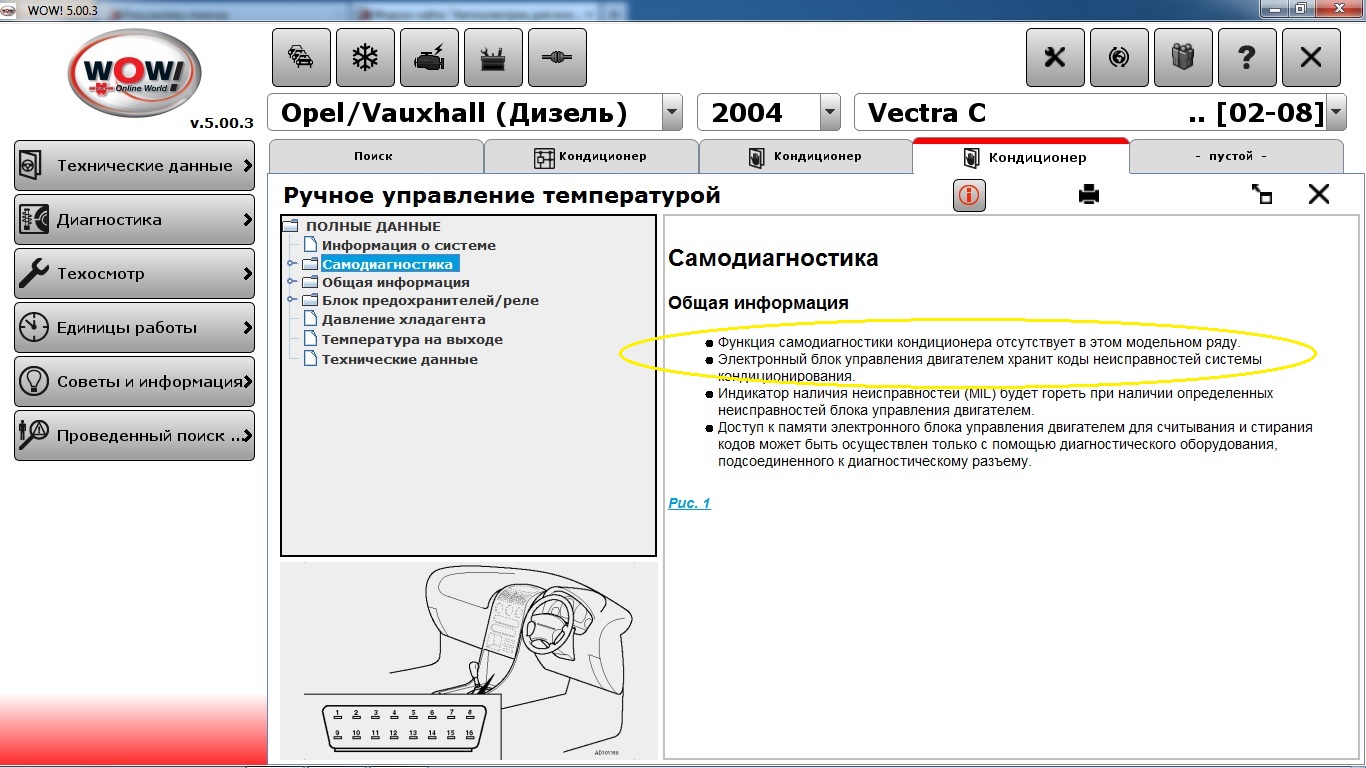Click the Самодиагностика tree label
The width and height of the screenshot is (1366, 768).
[x=387, y=265]
